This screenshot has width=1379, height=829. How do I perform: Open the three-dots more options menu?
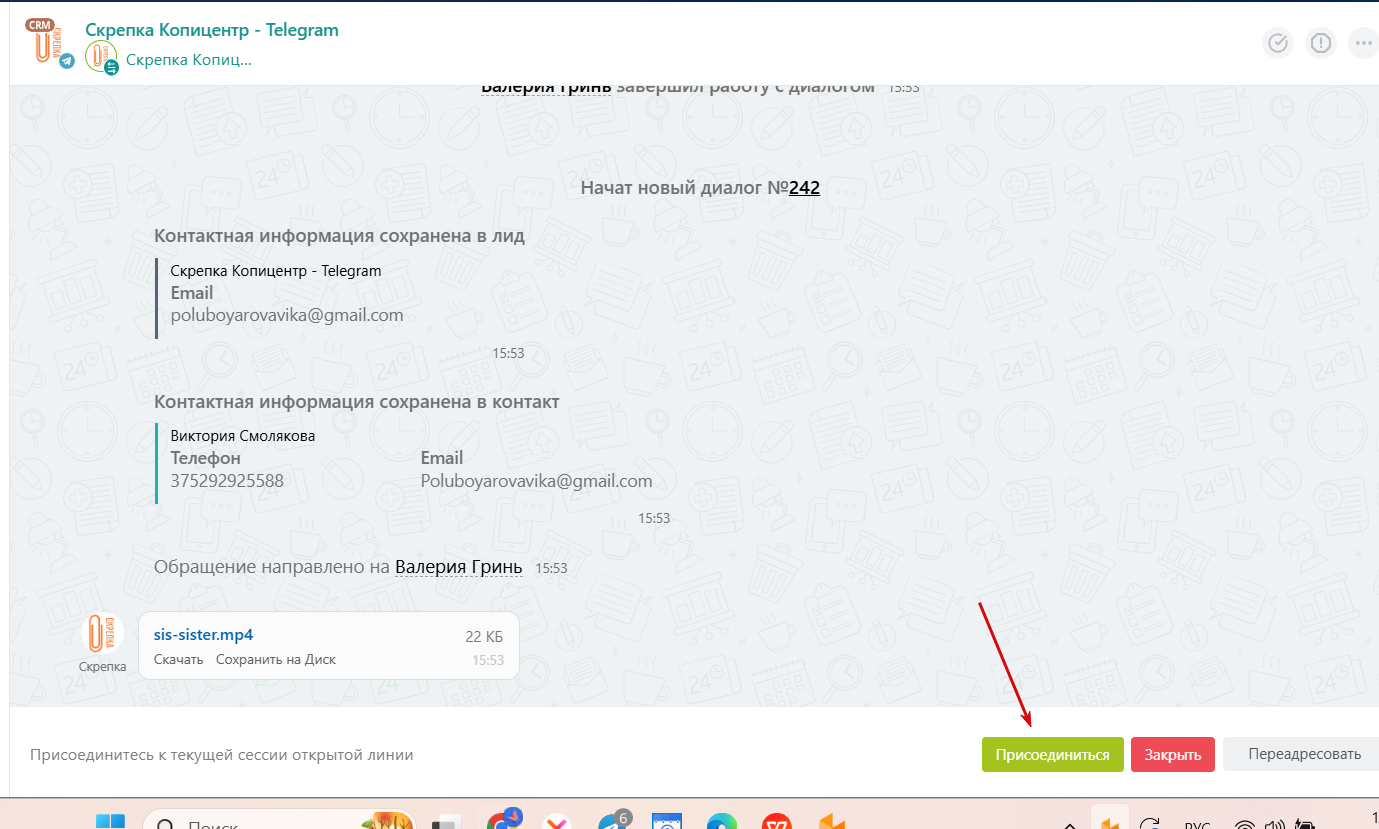[x=1363, y=43]
